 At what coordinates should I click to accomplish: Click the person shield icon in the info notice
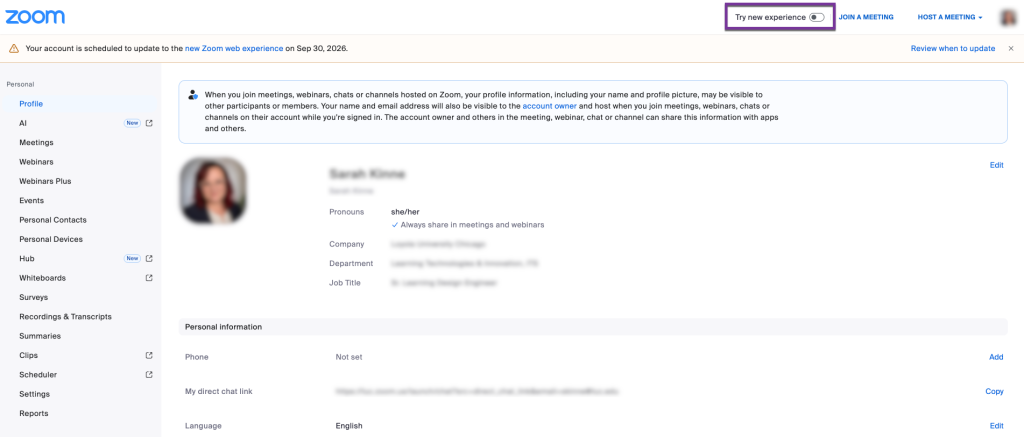(x=193, y=95)
